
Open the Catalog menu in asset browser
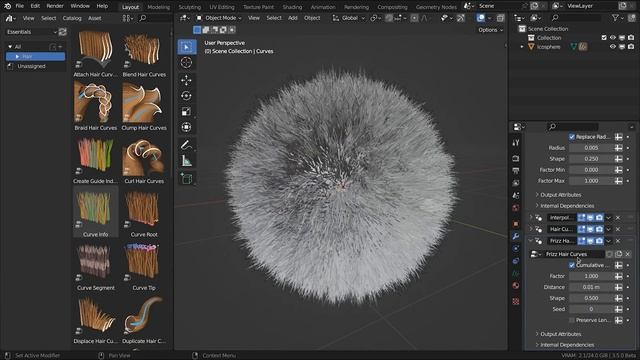pyautogui.click(x=72, y=18)
